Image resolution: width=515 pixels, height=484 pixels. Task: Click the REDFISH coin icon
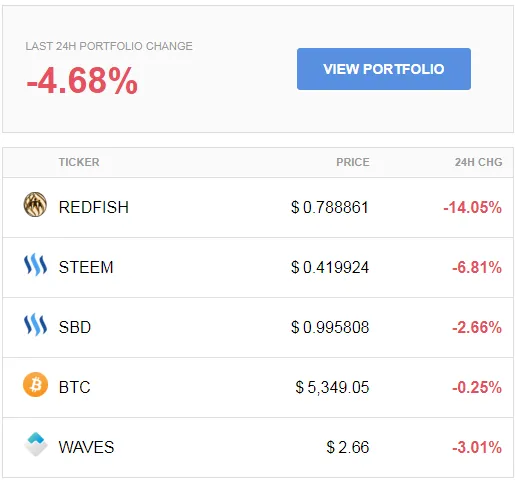(35, 205)
